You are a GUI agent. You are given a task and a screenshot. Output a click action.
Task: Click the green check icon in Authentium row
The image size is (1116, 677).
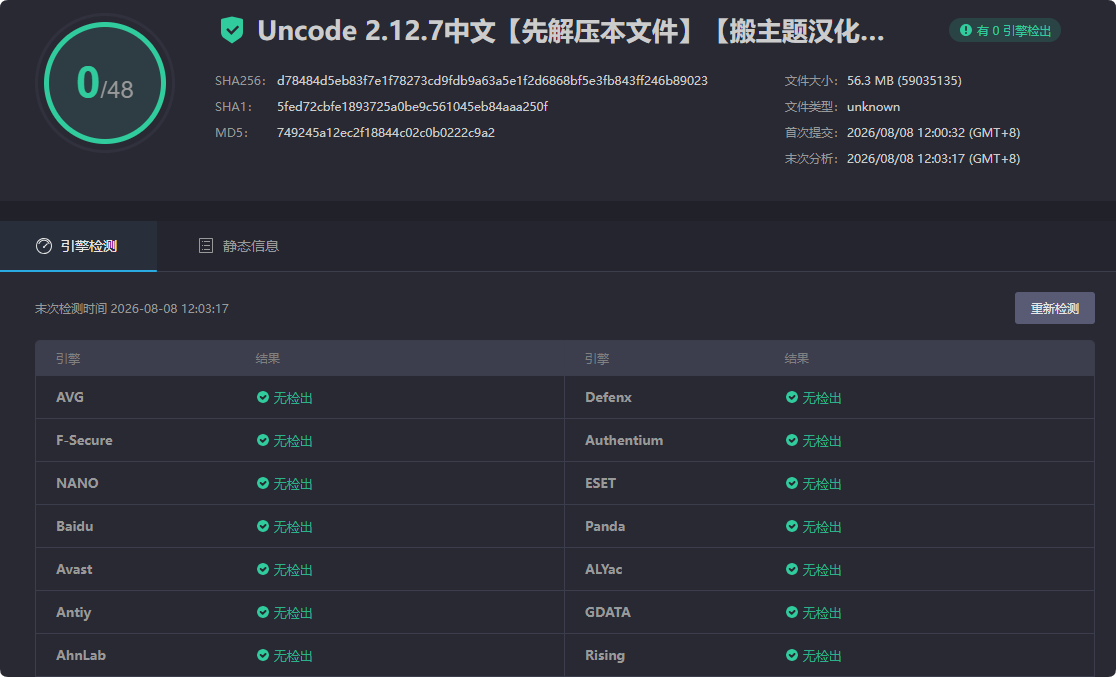pos(791,441)
